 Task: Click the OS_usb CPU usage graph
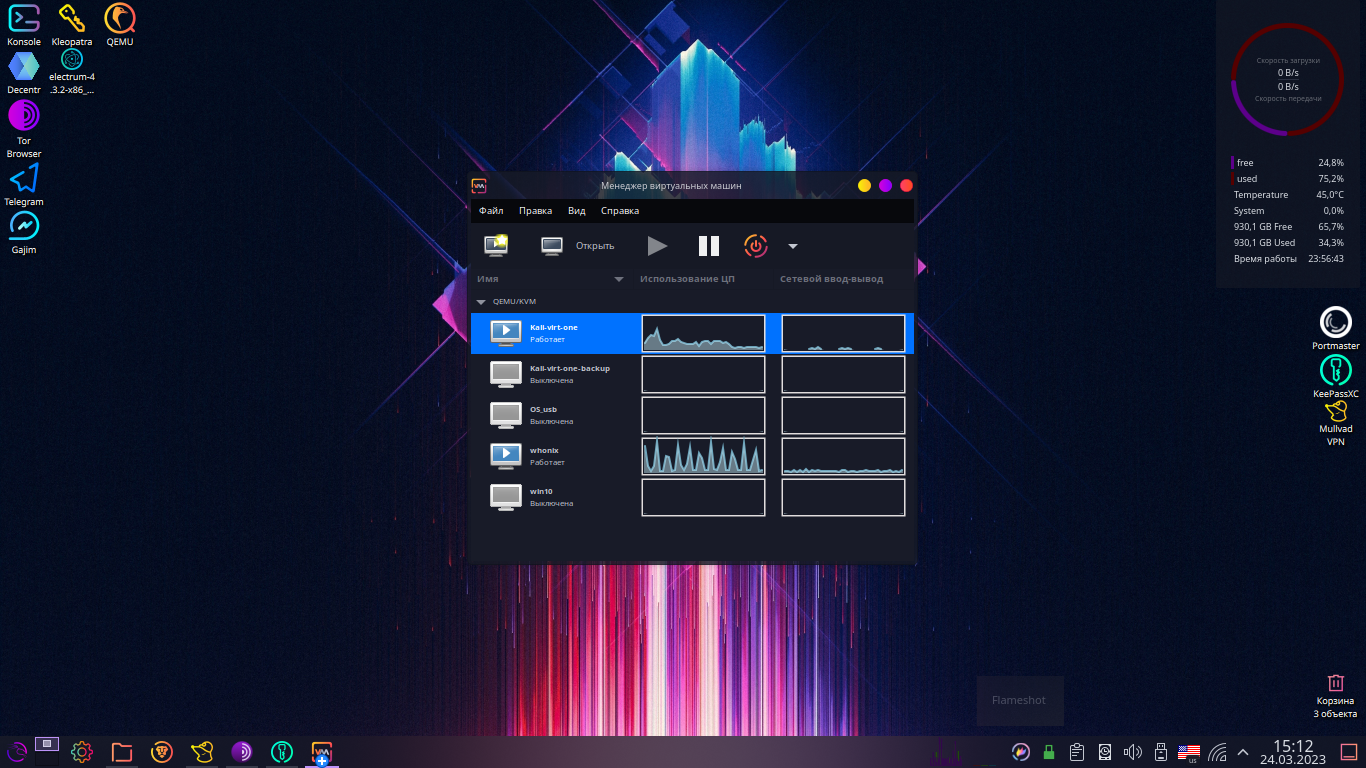tap(703, 415)
